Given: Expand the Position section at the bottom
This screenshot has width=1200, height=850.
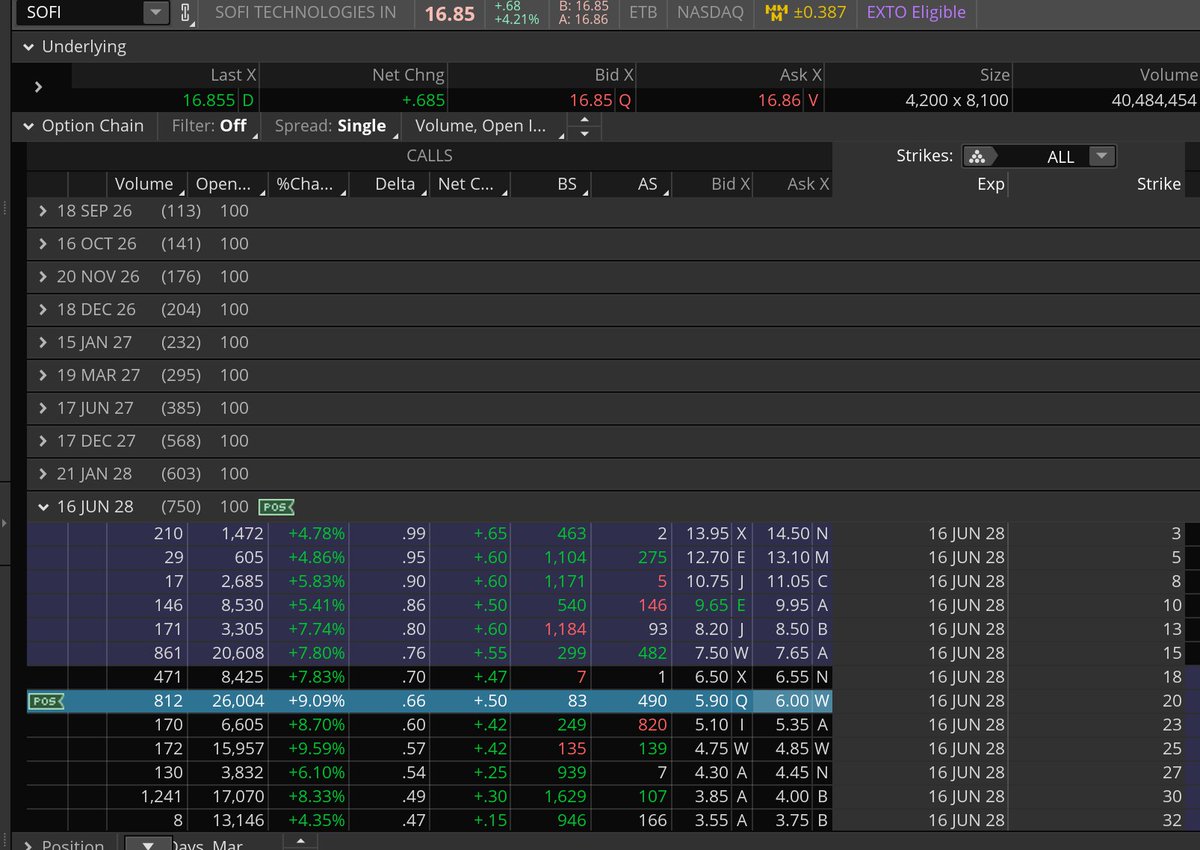Looking at the screenshot, I should click(x=28, y=844).
